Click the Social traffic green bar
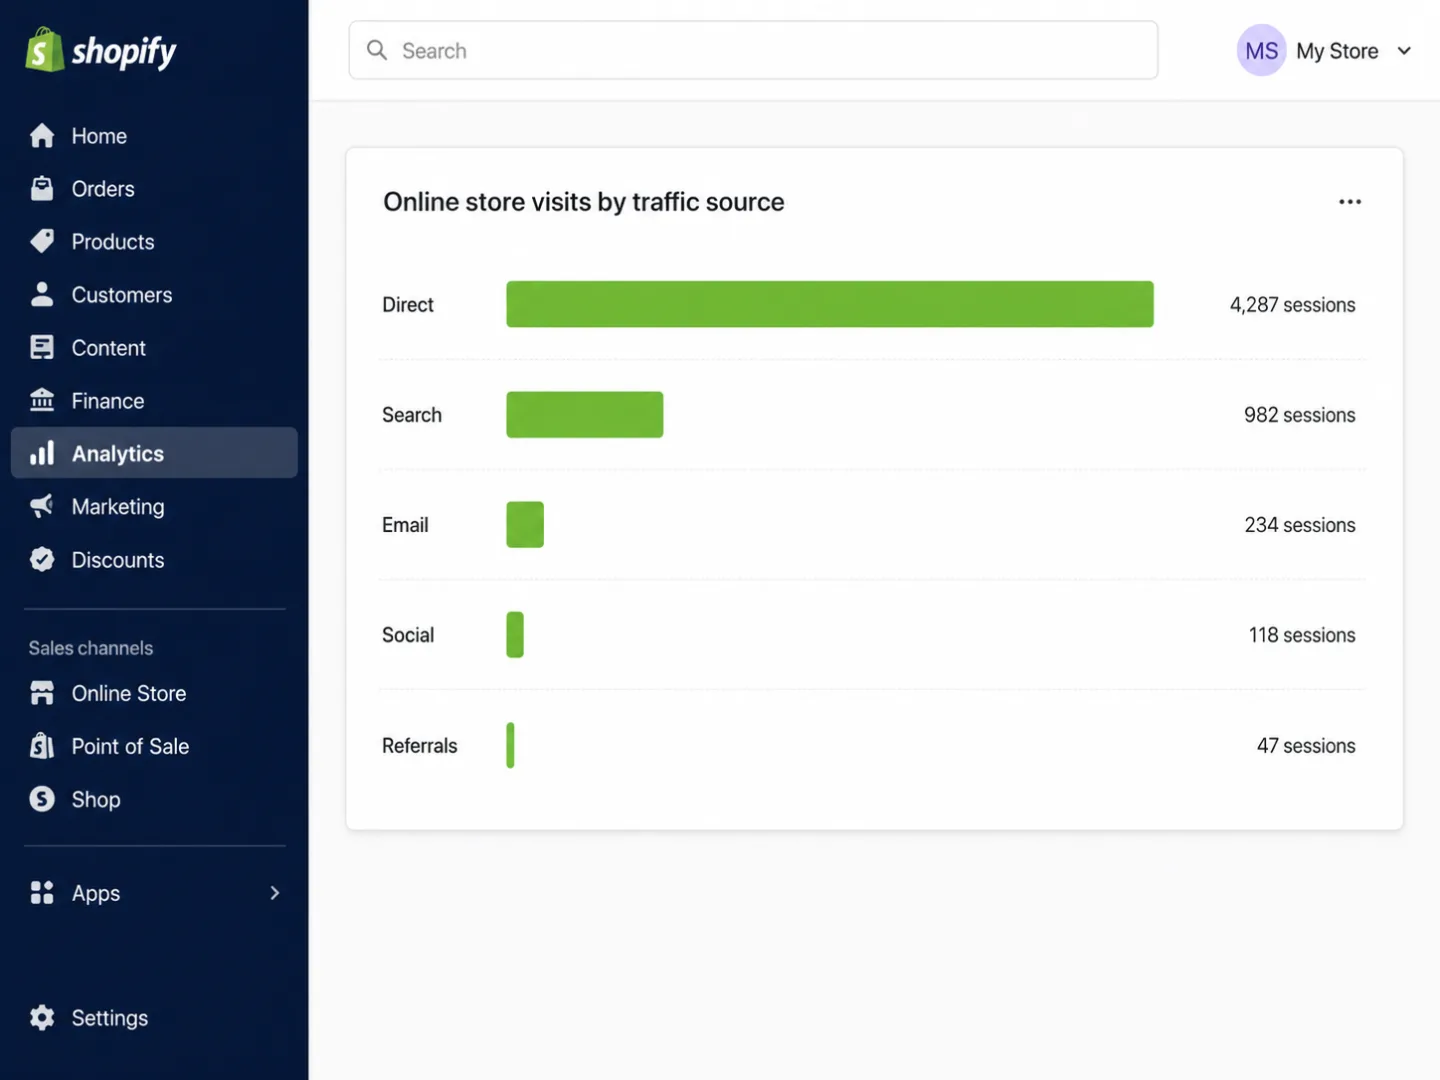 pos(515,635)
